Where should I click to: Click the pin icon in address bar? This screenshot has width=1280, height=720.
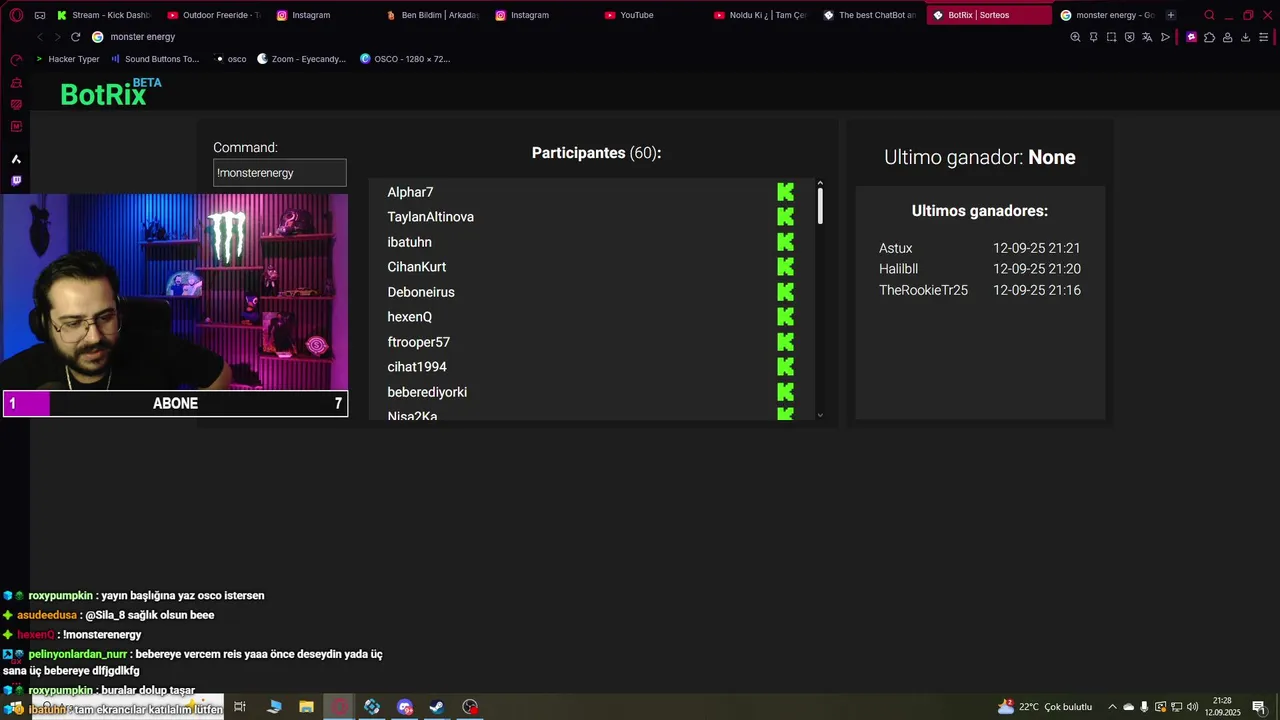(1094, 37)
